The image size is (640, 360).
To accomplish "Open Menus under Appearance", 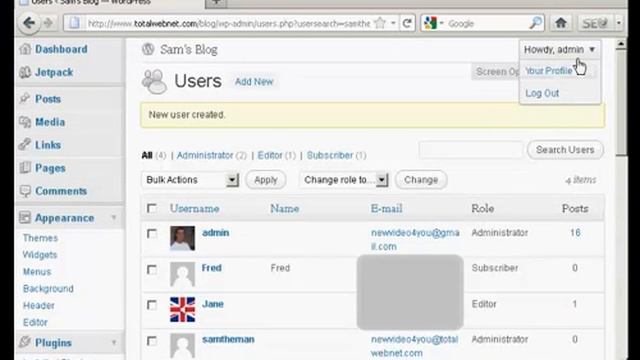I will 37,272.
